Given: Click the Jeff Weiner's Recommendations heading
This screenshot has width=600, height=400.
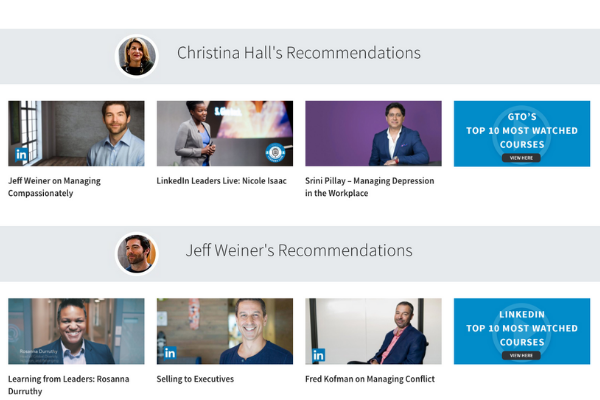Looking at the screenshot, I should (299, 250).
